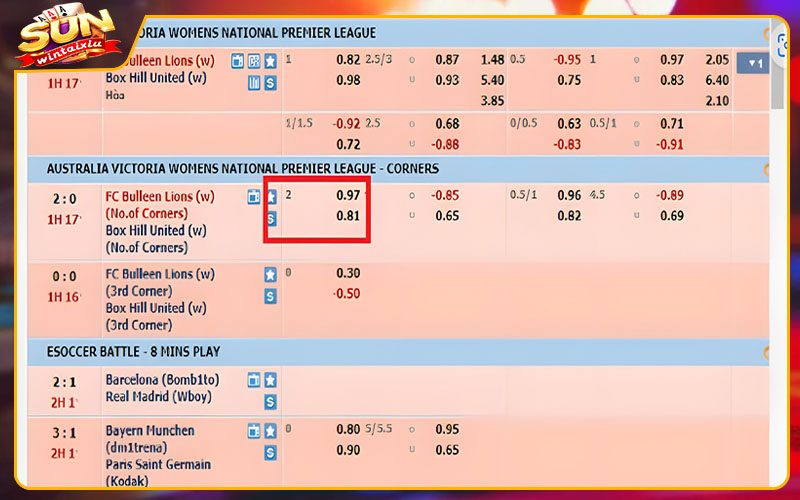
Task: Toggle favorite star for 3rd Corner match
Action: pos(270,274)
